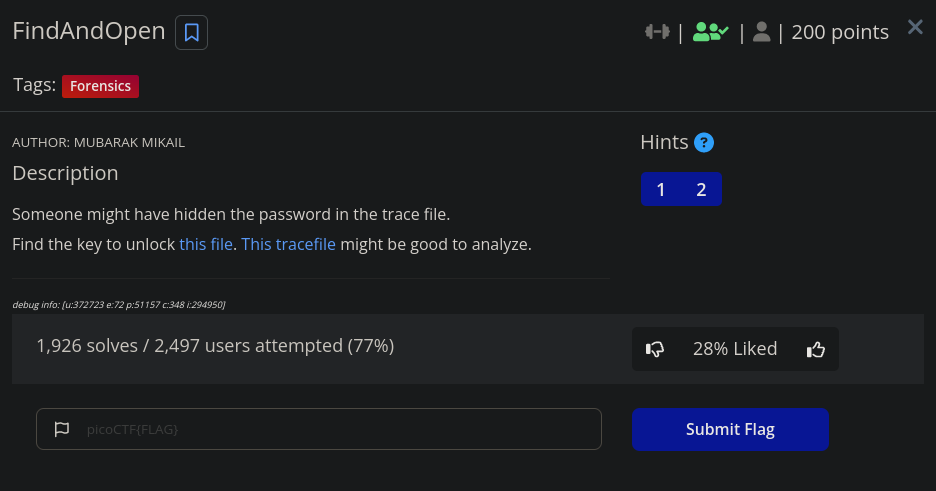
Task: Reveal hint 2
Action: 701,189
